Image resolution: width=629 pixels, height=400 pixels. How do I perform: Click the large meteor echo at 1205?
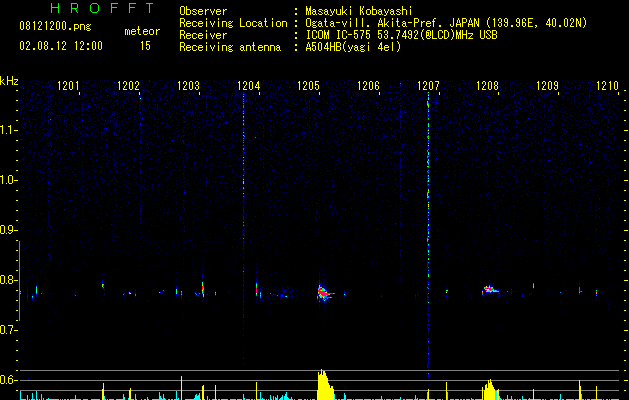(323, 293)
